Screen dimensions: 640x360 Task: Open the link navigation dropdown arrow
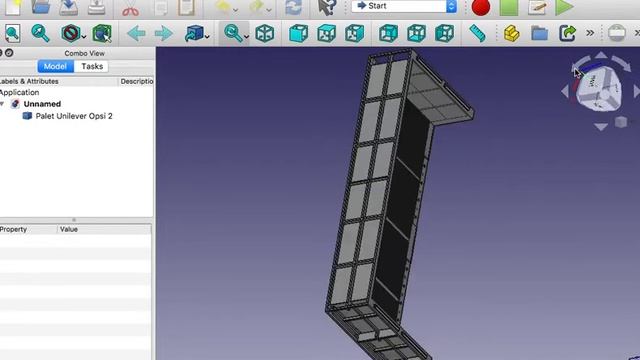[x=207, y=37]
